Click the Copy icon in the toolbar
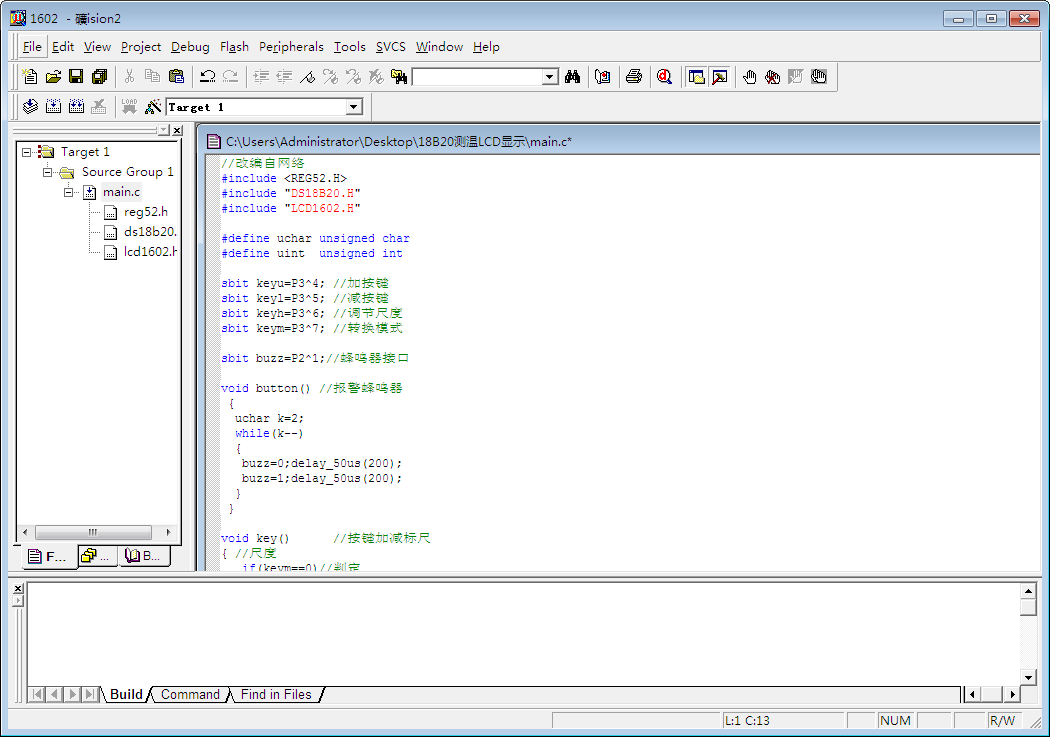Viewport: 1050px width, 737px height. click(x=153, y=77)
